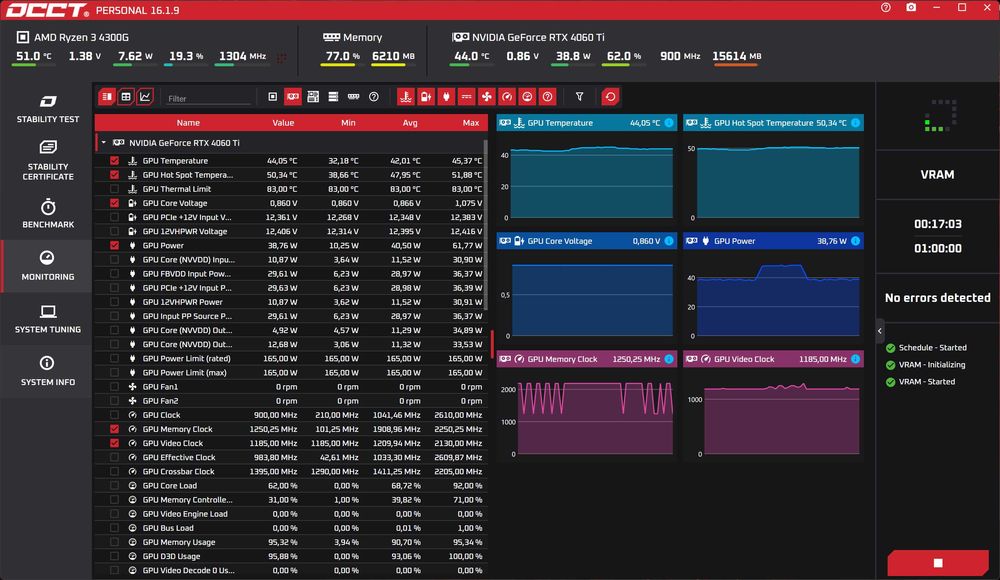Collapse the NVIDIA GeForce RTX 4060 Ti group
Screen dimensions: 1000x580
pos(104,143)
